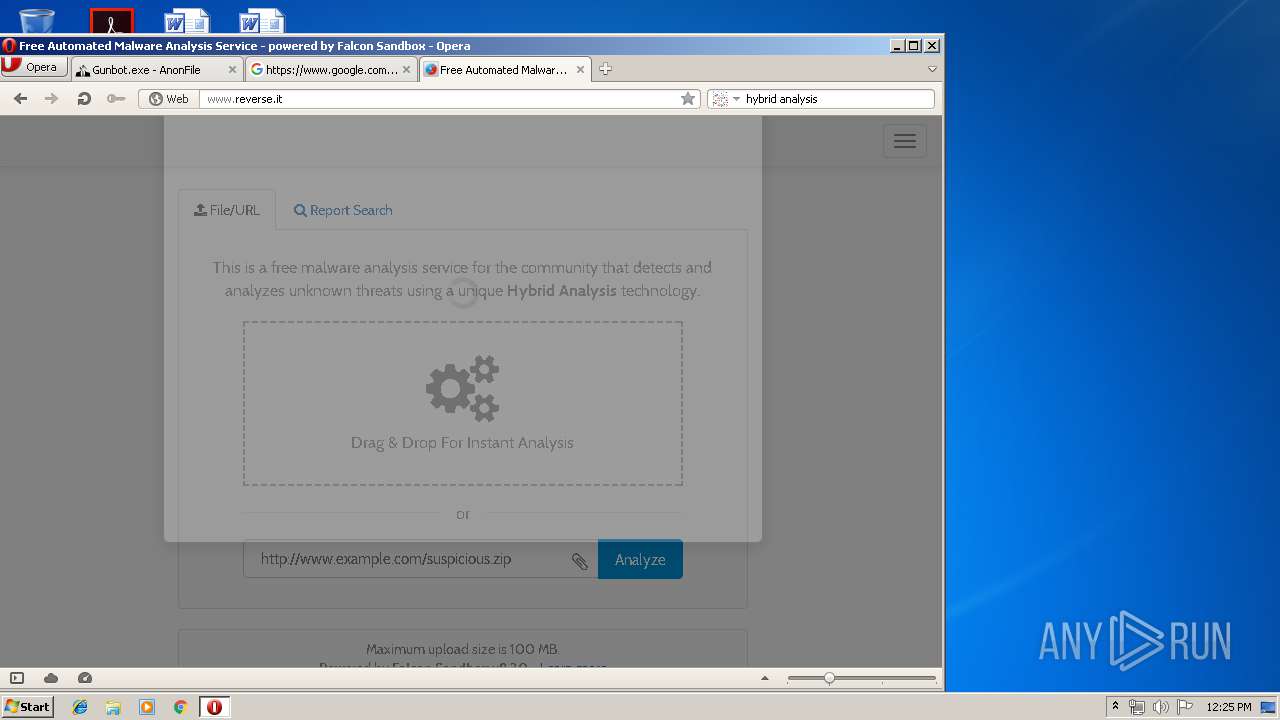This screenshot has width=1280, height=720.
Task: Toggle Opera Turbo speedometer icon
Action: click(85, 678)
